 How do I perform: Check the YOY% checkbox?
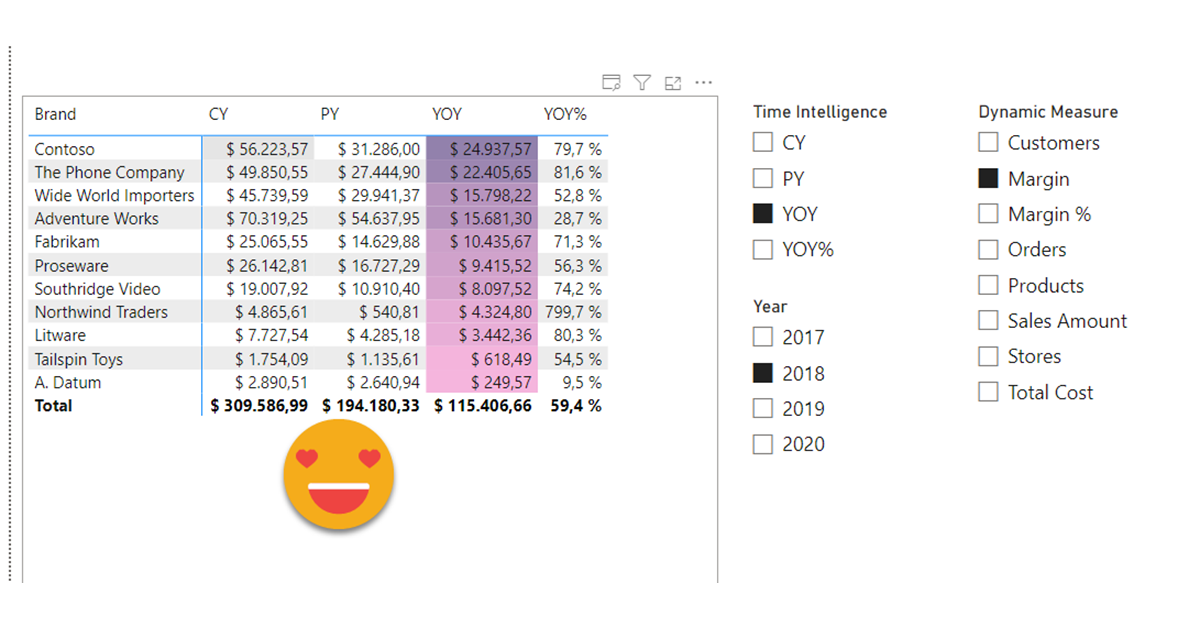click(762, 249)
